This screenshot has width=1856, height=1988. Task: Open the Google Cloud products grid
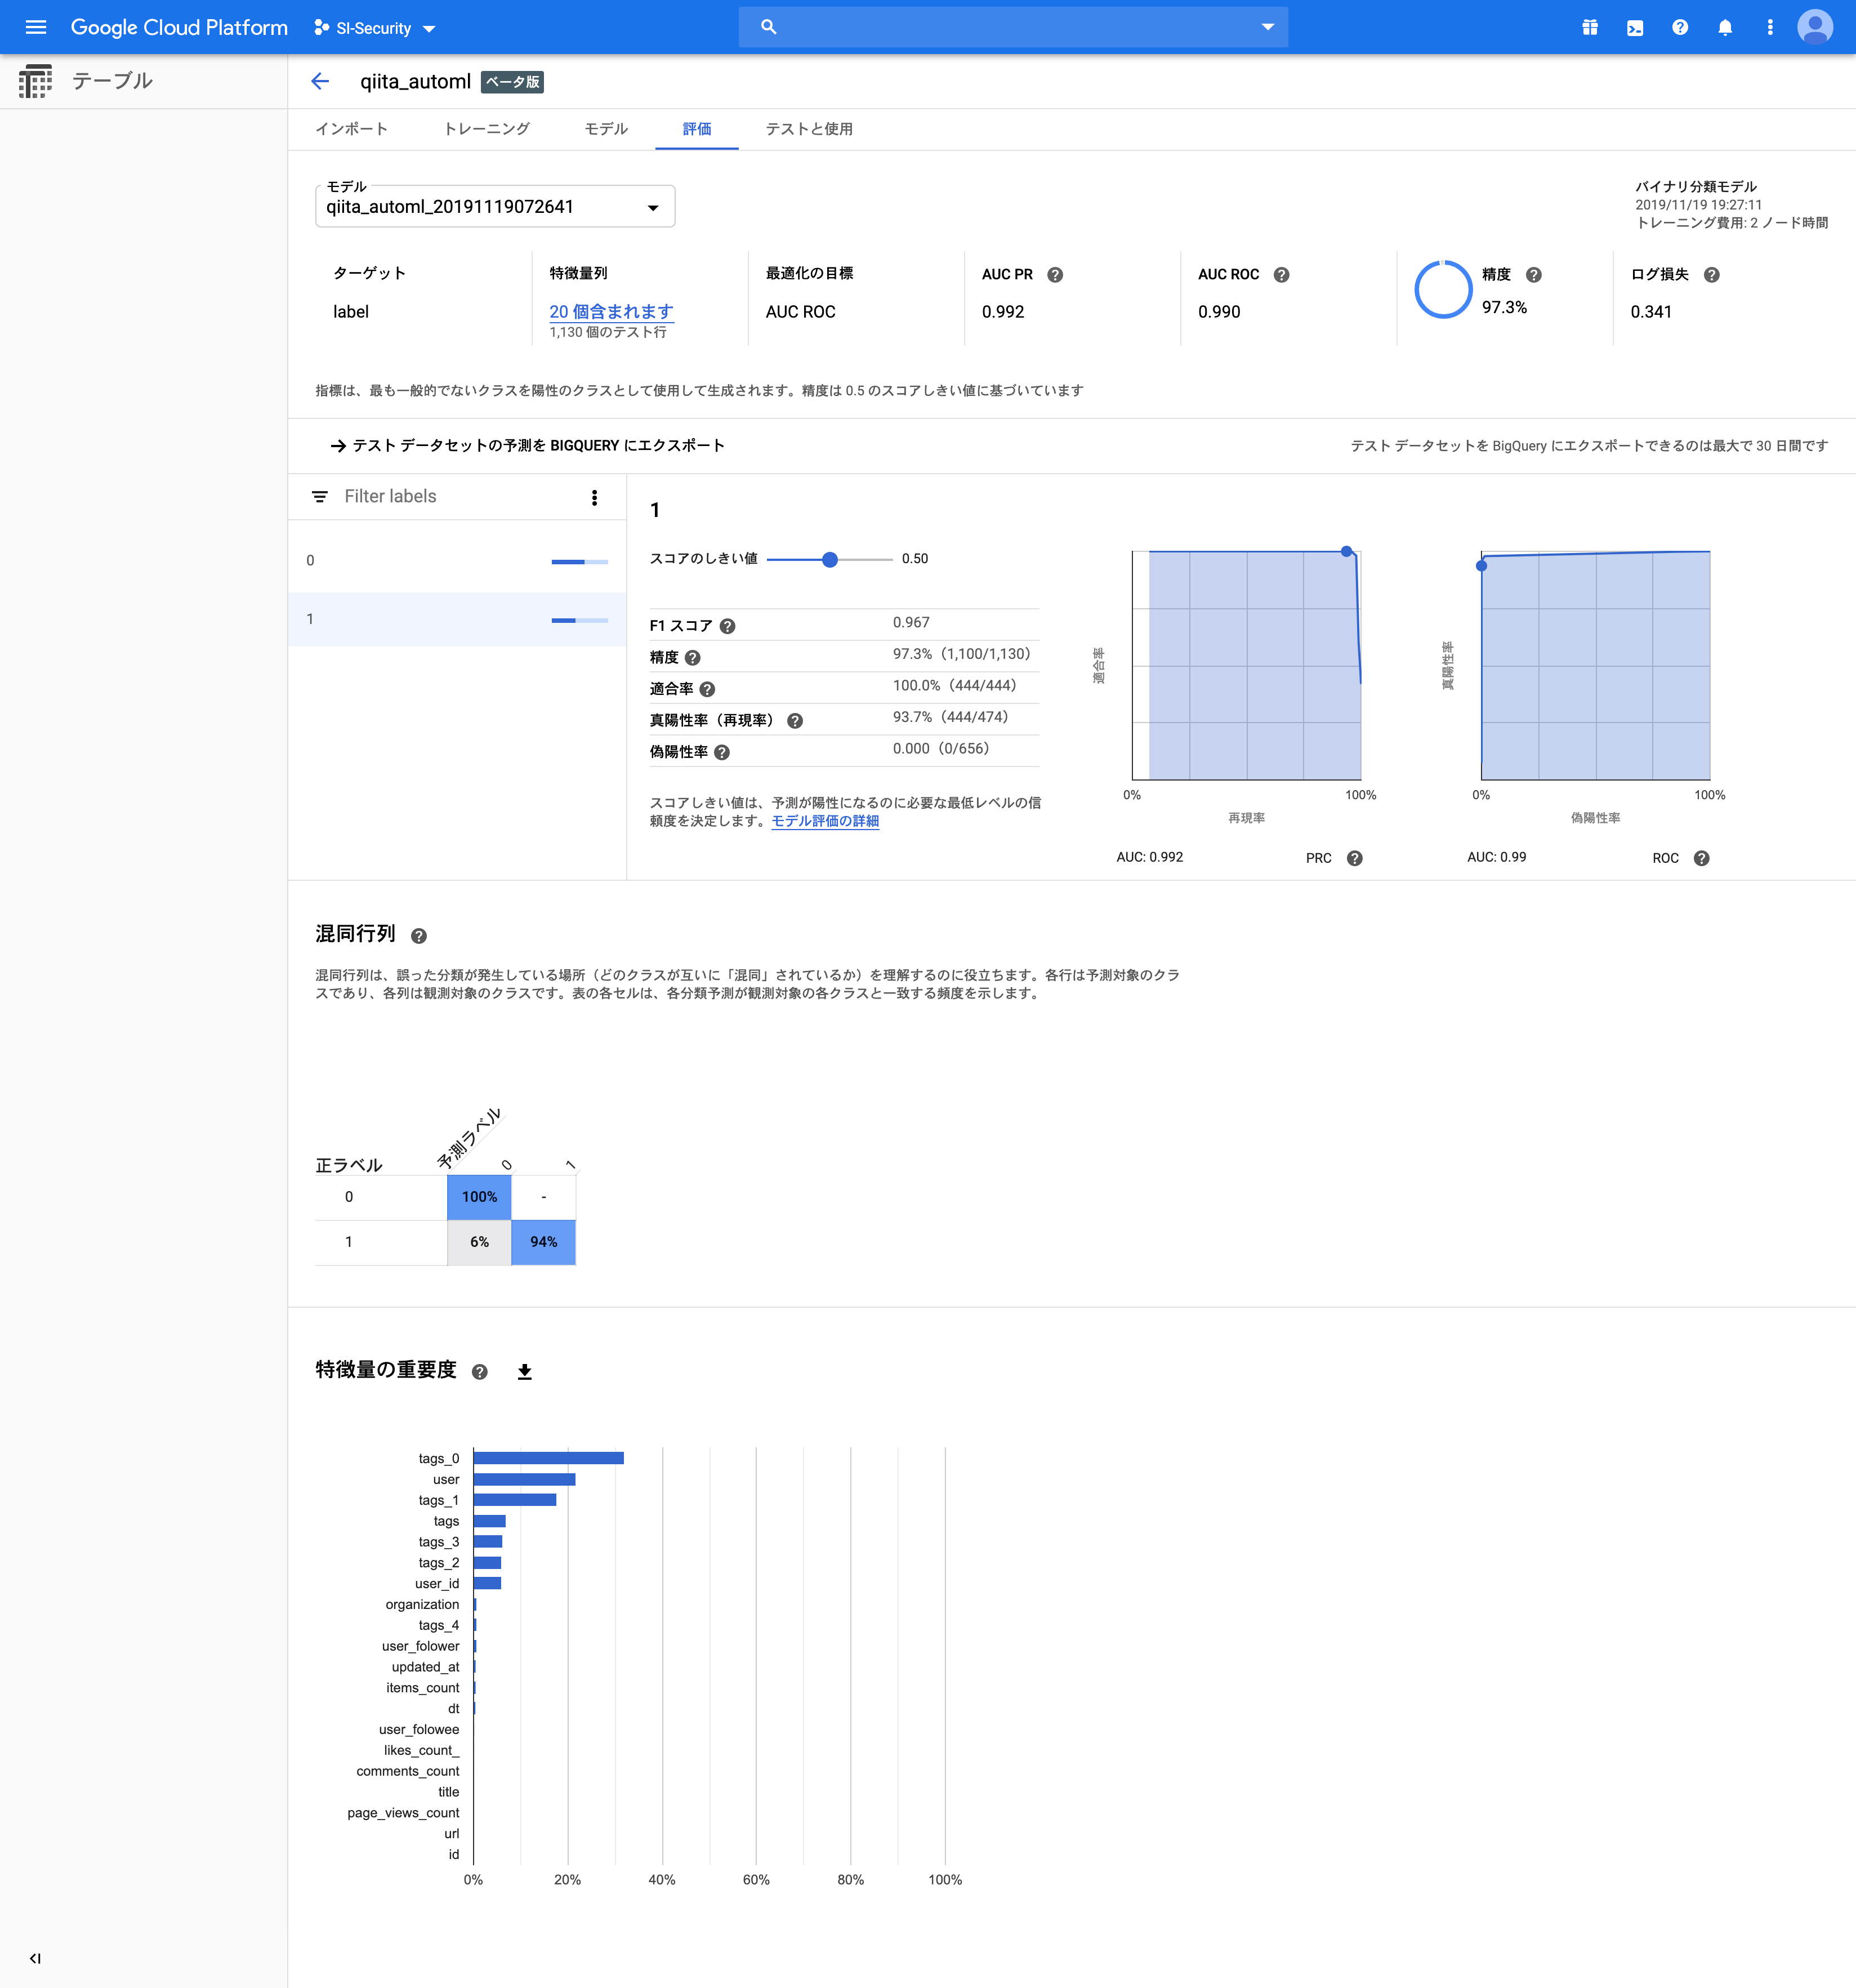point(1590,27)
